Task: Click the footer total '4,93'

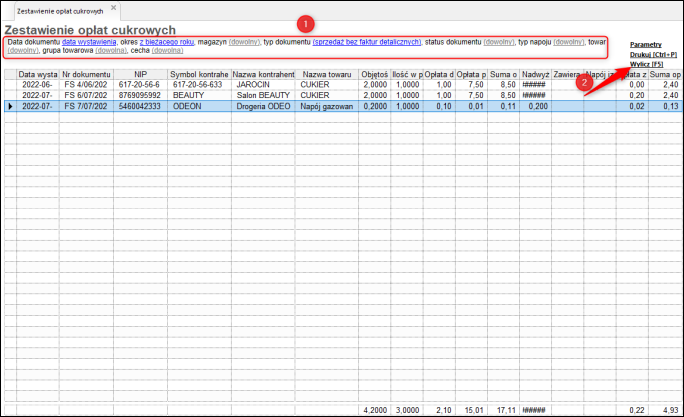Action: (x=665, y=410)
